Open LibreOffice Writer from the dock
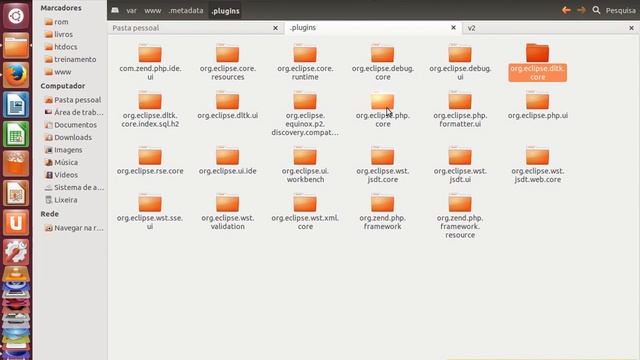Screen dimensions: 640x360 (16, 105)
